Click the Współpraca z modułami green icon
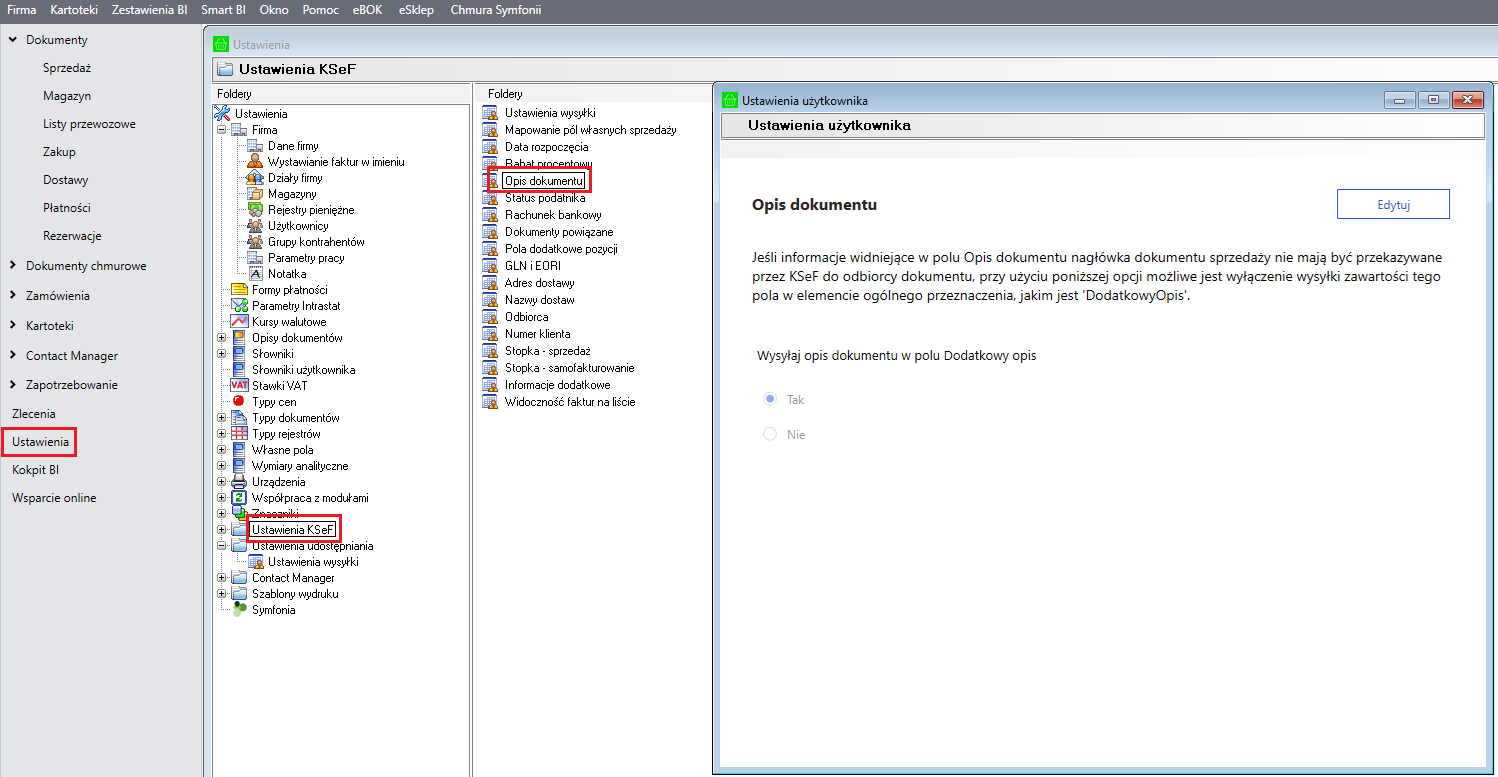 pos(239,498)
